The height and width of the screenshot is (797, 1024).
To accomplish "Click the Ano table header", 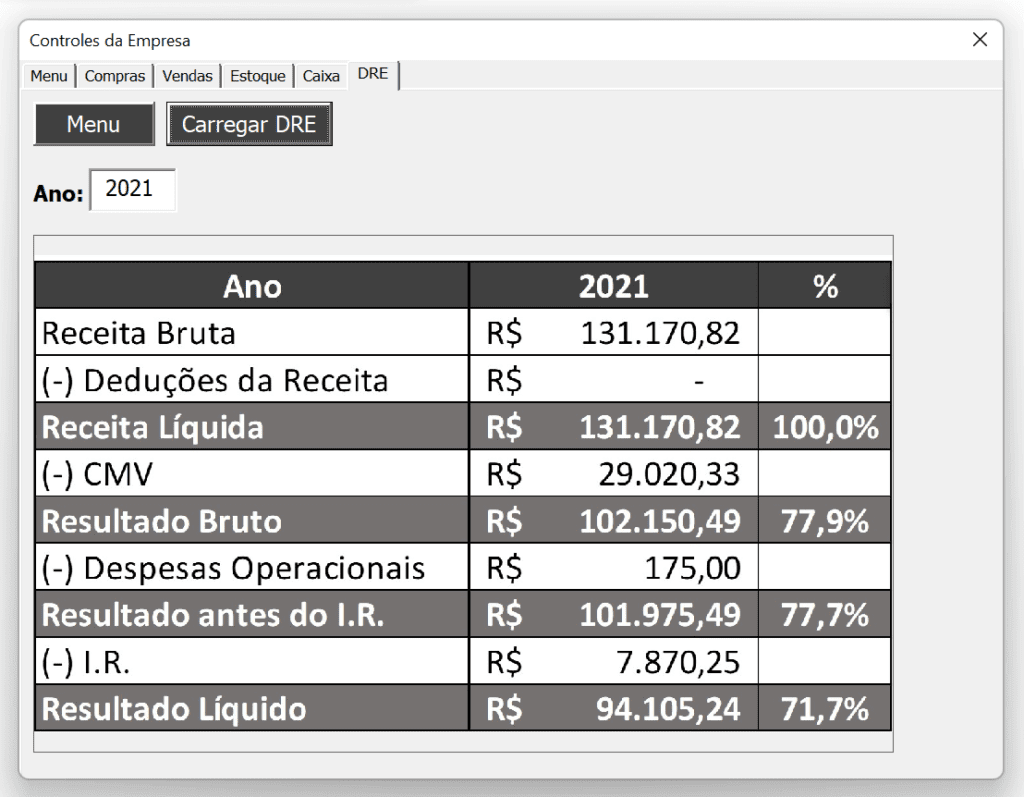I will pos(252,286).
